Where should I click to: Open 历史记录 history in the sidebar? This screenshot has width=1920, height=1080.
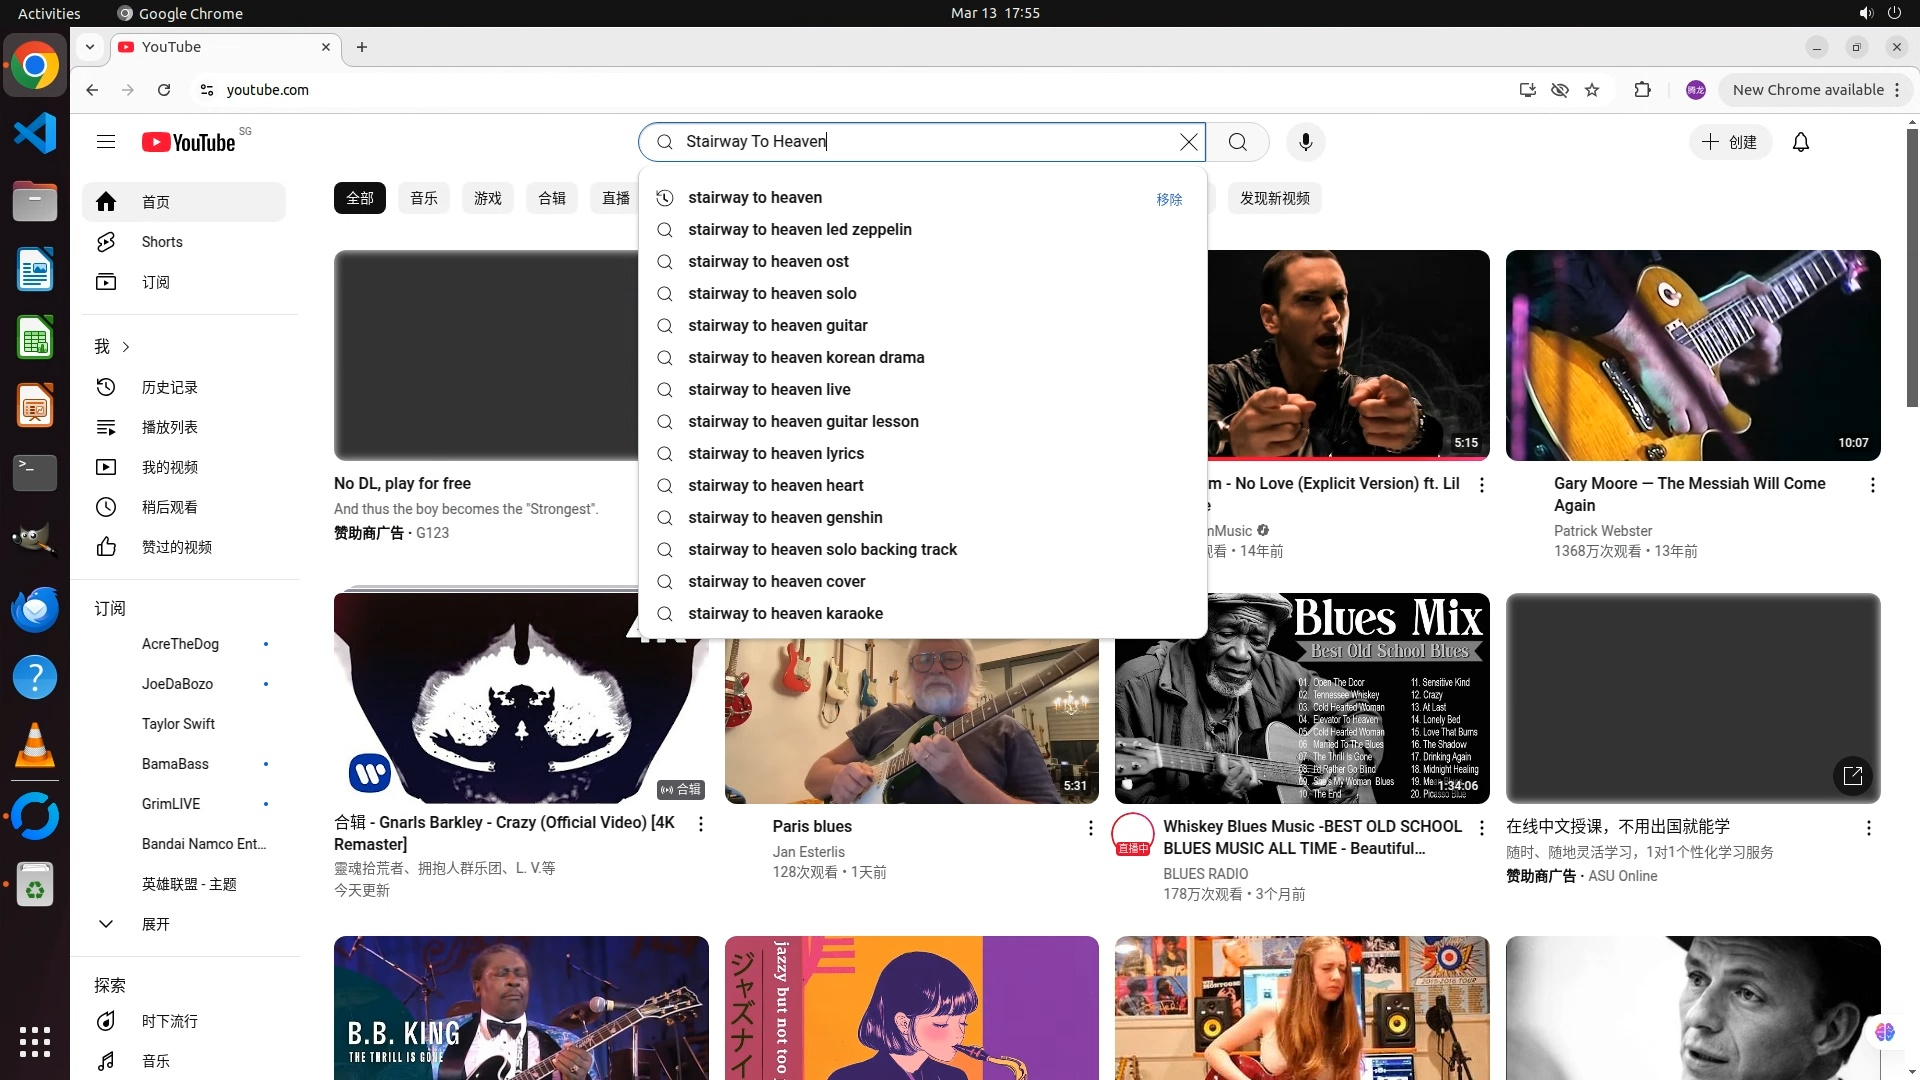click(169, 387)
